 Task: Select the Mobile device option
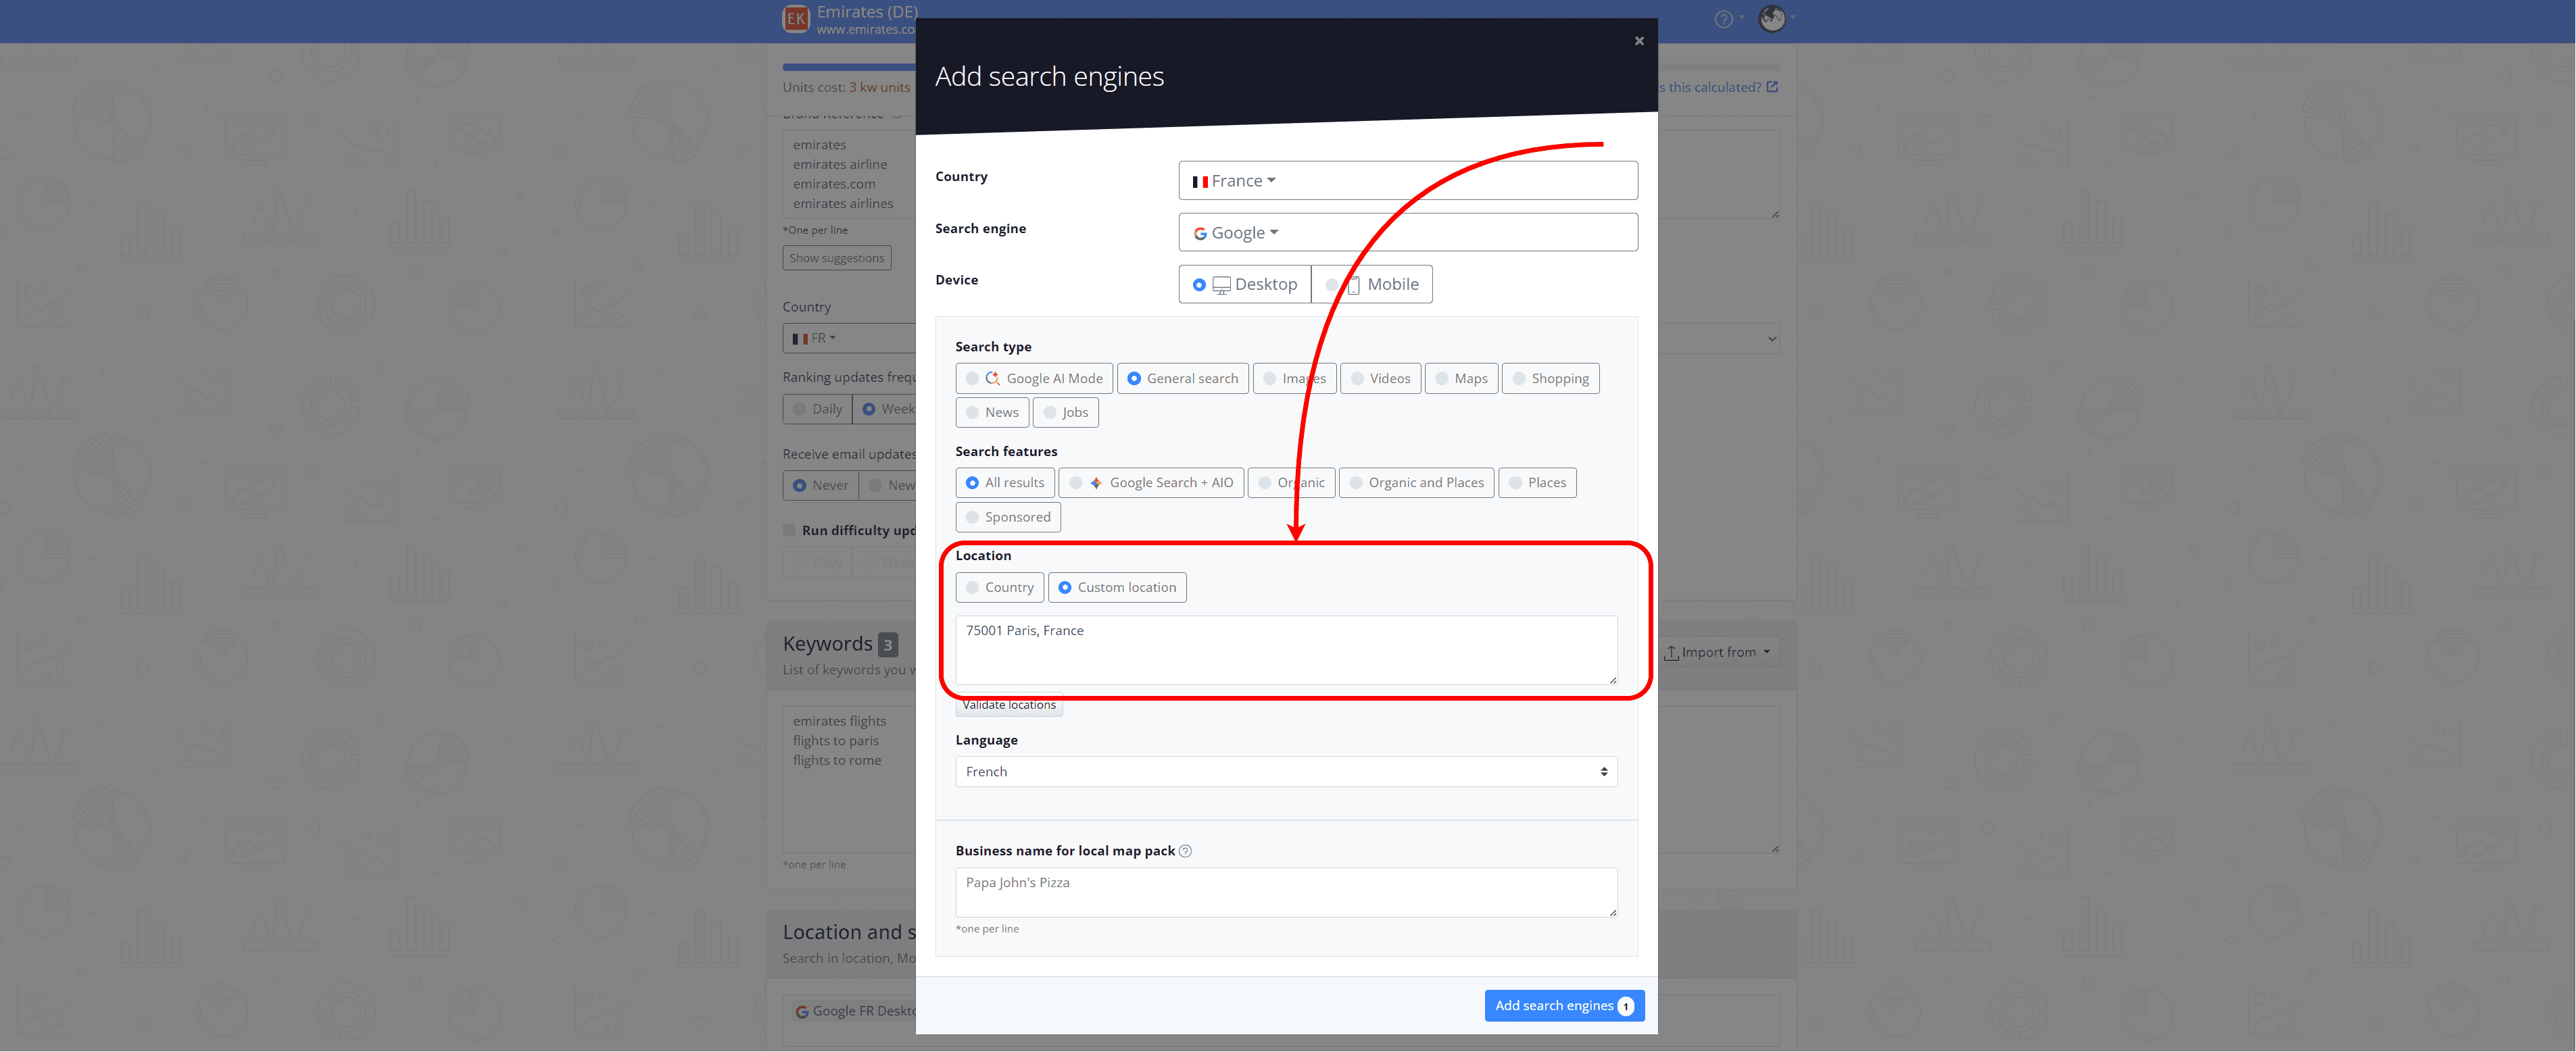coord(1372,284)
